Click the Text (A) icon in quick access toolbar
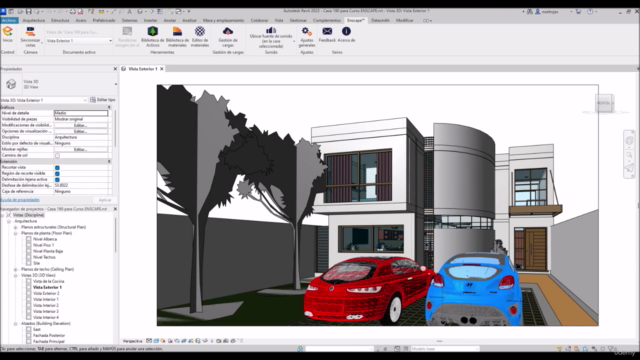Image resolution: width=640 pixels, height=360 pixels. click(x=130, y=11)
